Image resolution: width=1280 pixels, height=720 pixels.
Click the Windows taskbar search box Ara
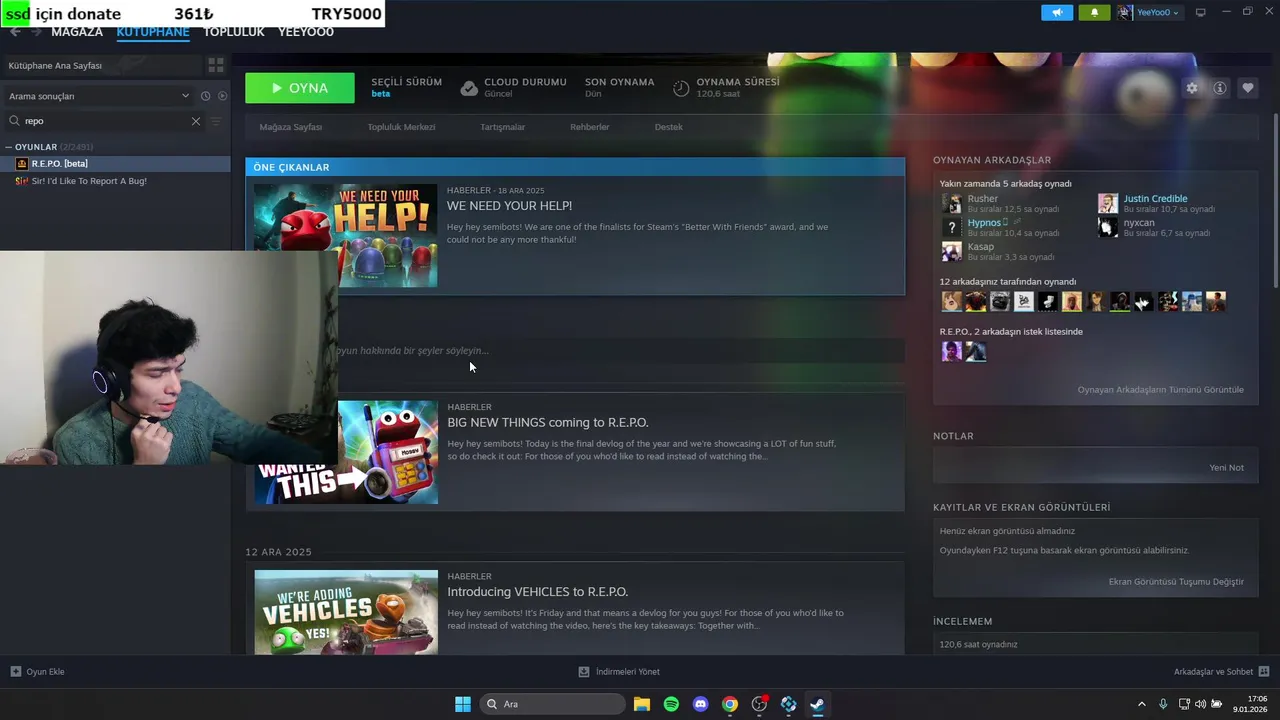click(x=553, y=704)
